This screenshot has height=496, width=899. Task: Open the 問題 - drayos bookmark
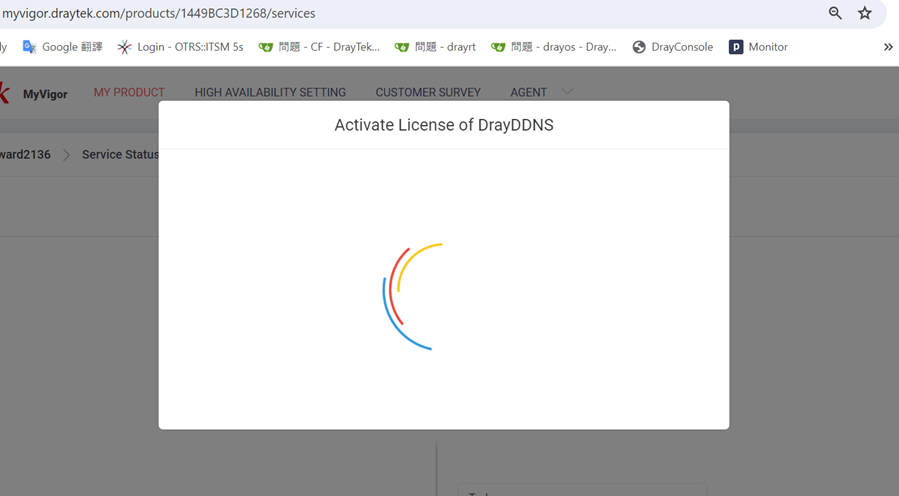[x=554, y=47]
